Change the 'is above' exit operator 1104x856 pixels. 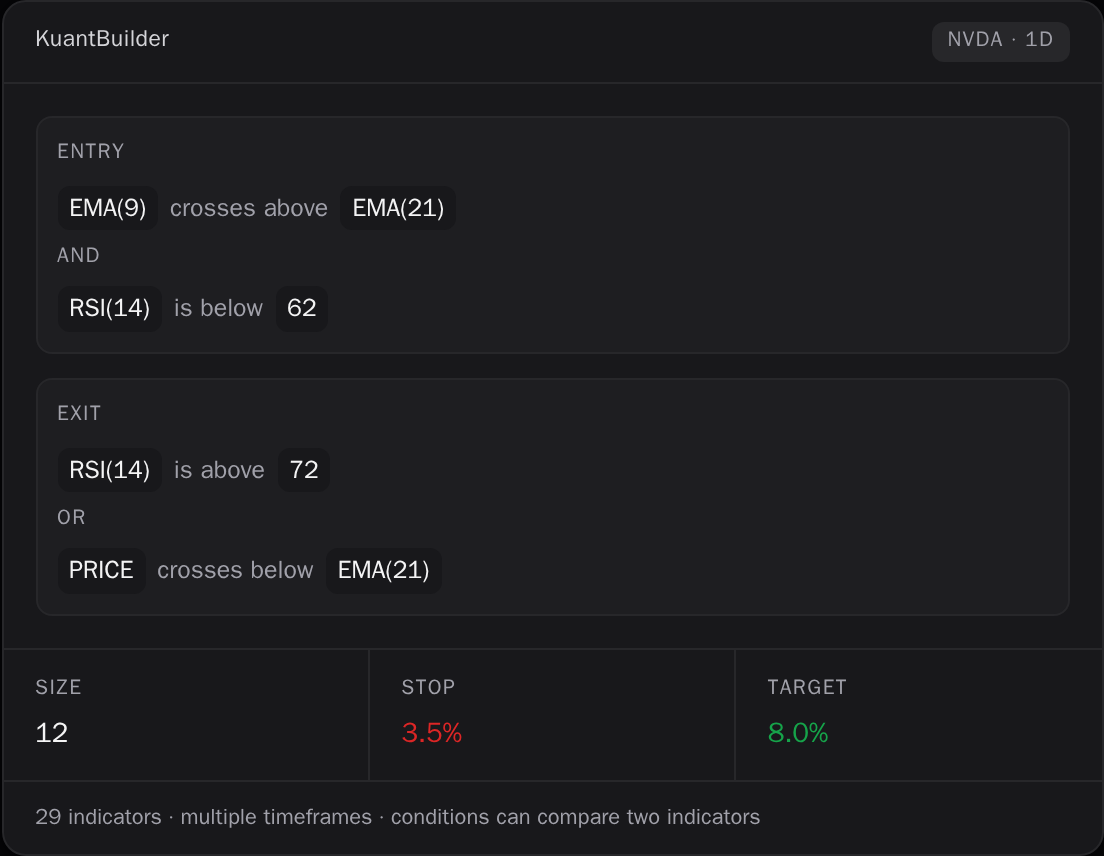pyautogui.click(x=219, y=470)
